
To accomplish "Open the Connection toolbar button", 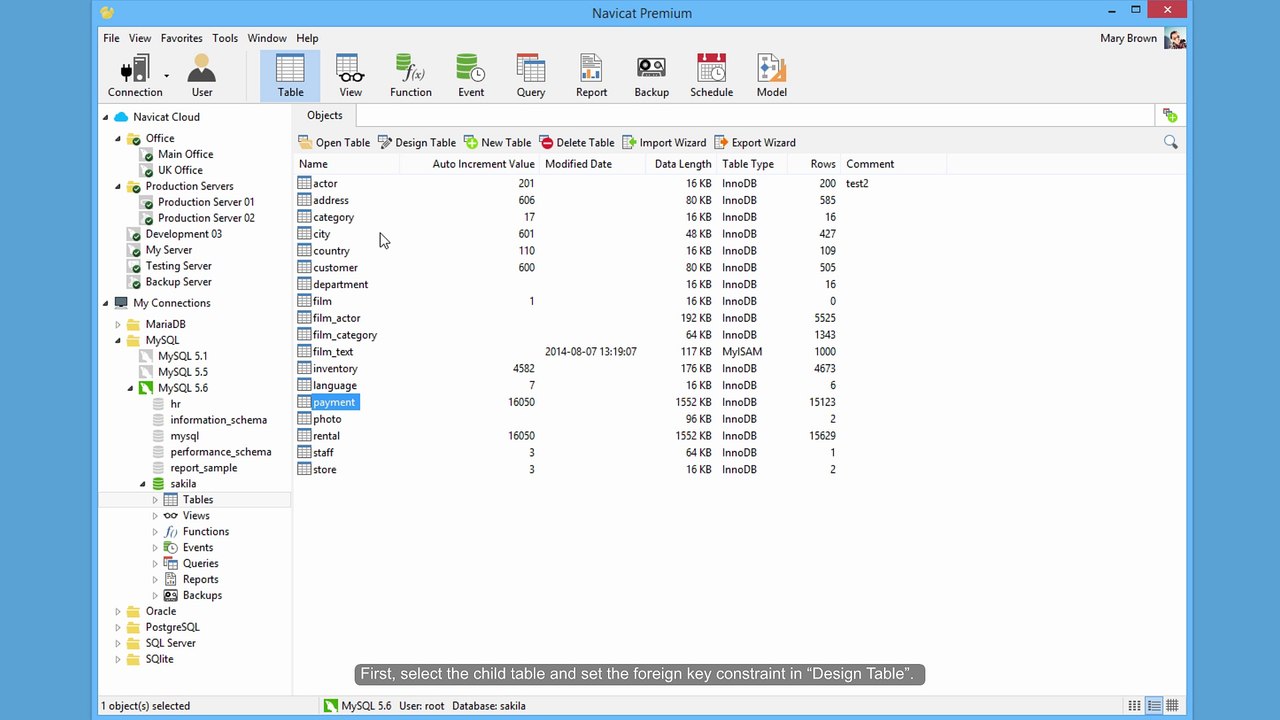I will 135,76.
